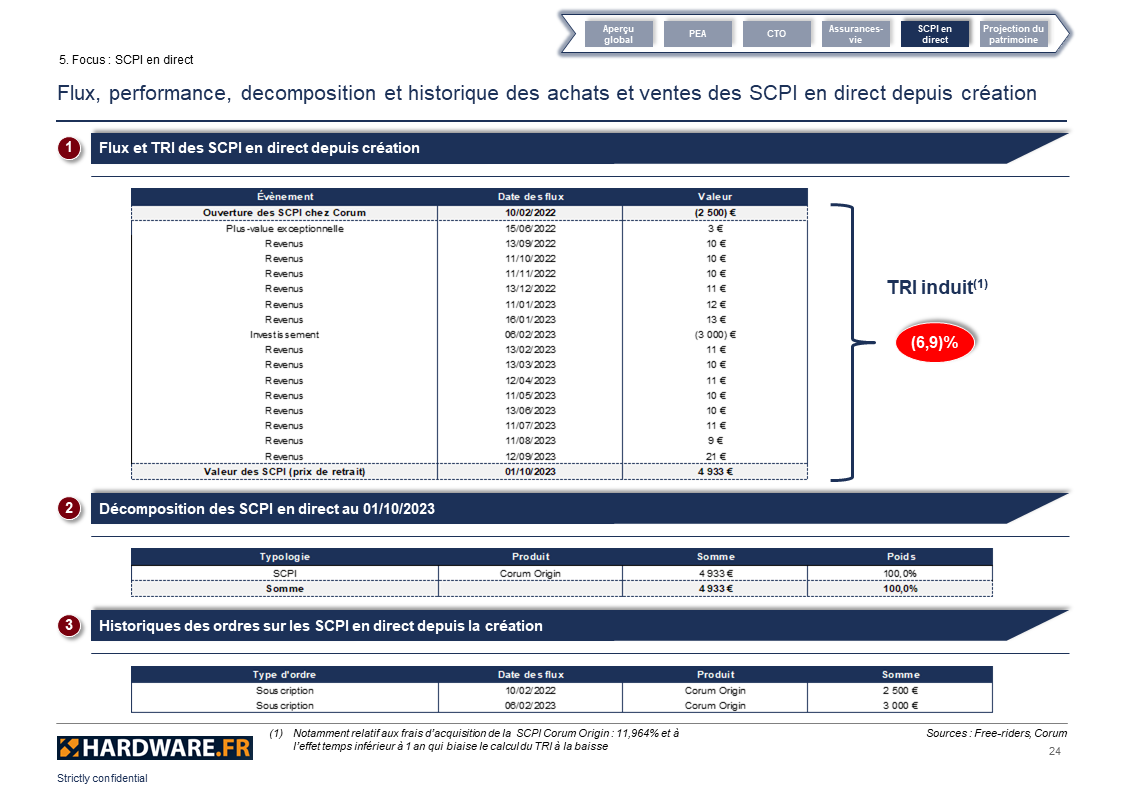Select the SCPI en direct tab
Image resolution: width=1123 pixels, height=794 pixels.
935,34
